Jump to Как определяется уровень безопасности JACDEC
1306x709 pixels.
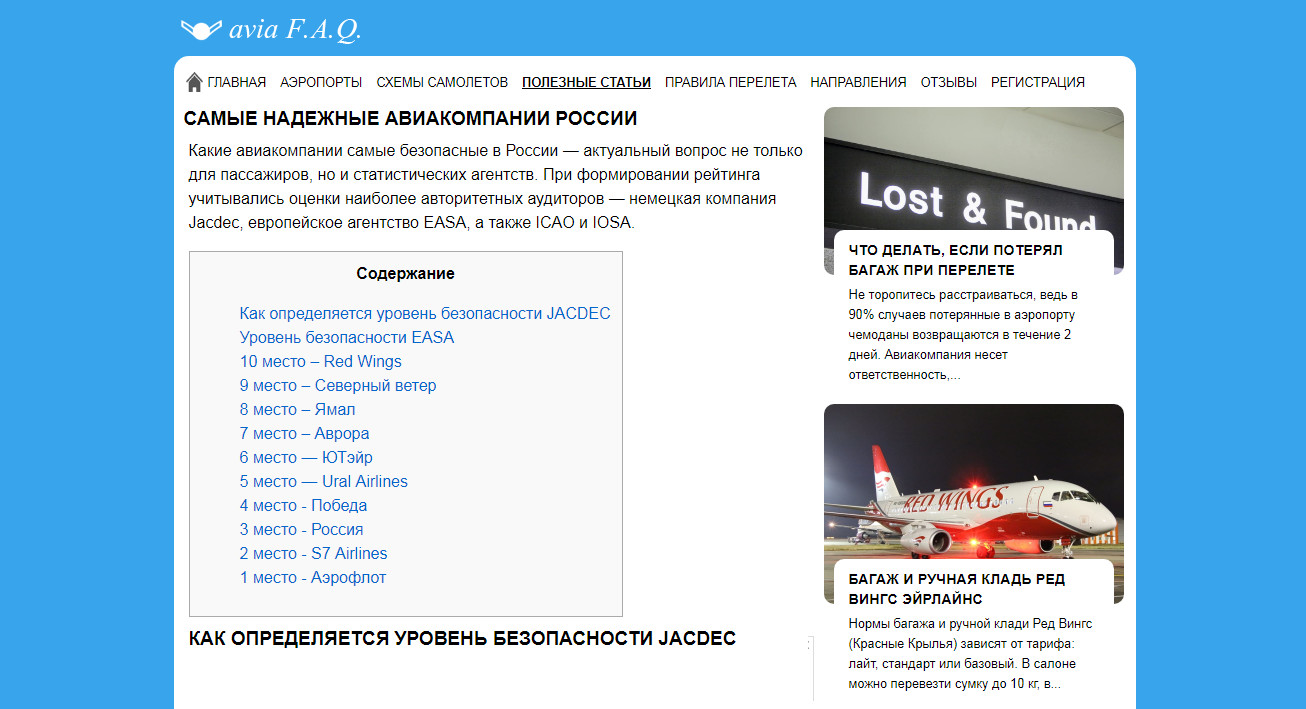pos(425,313)
